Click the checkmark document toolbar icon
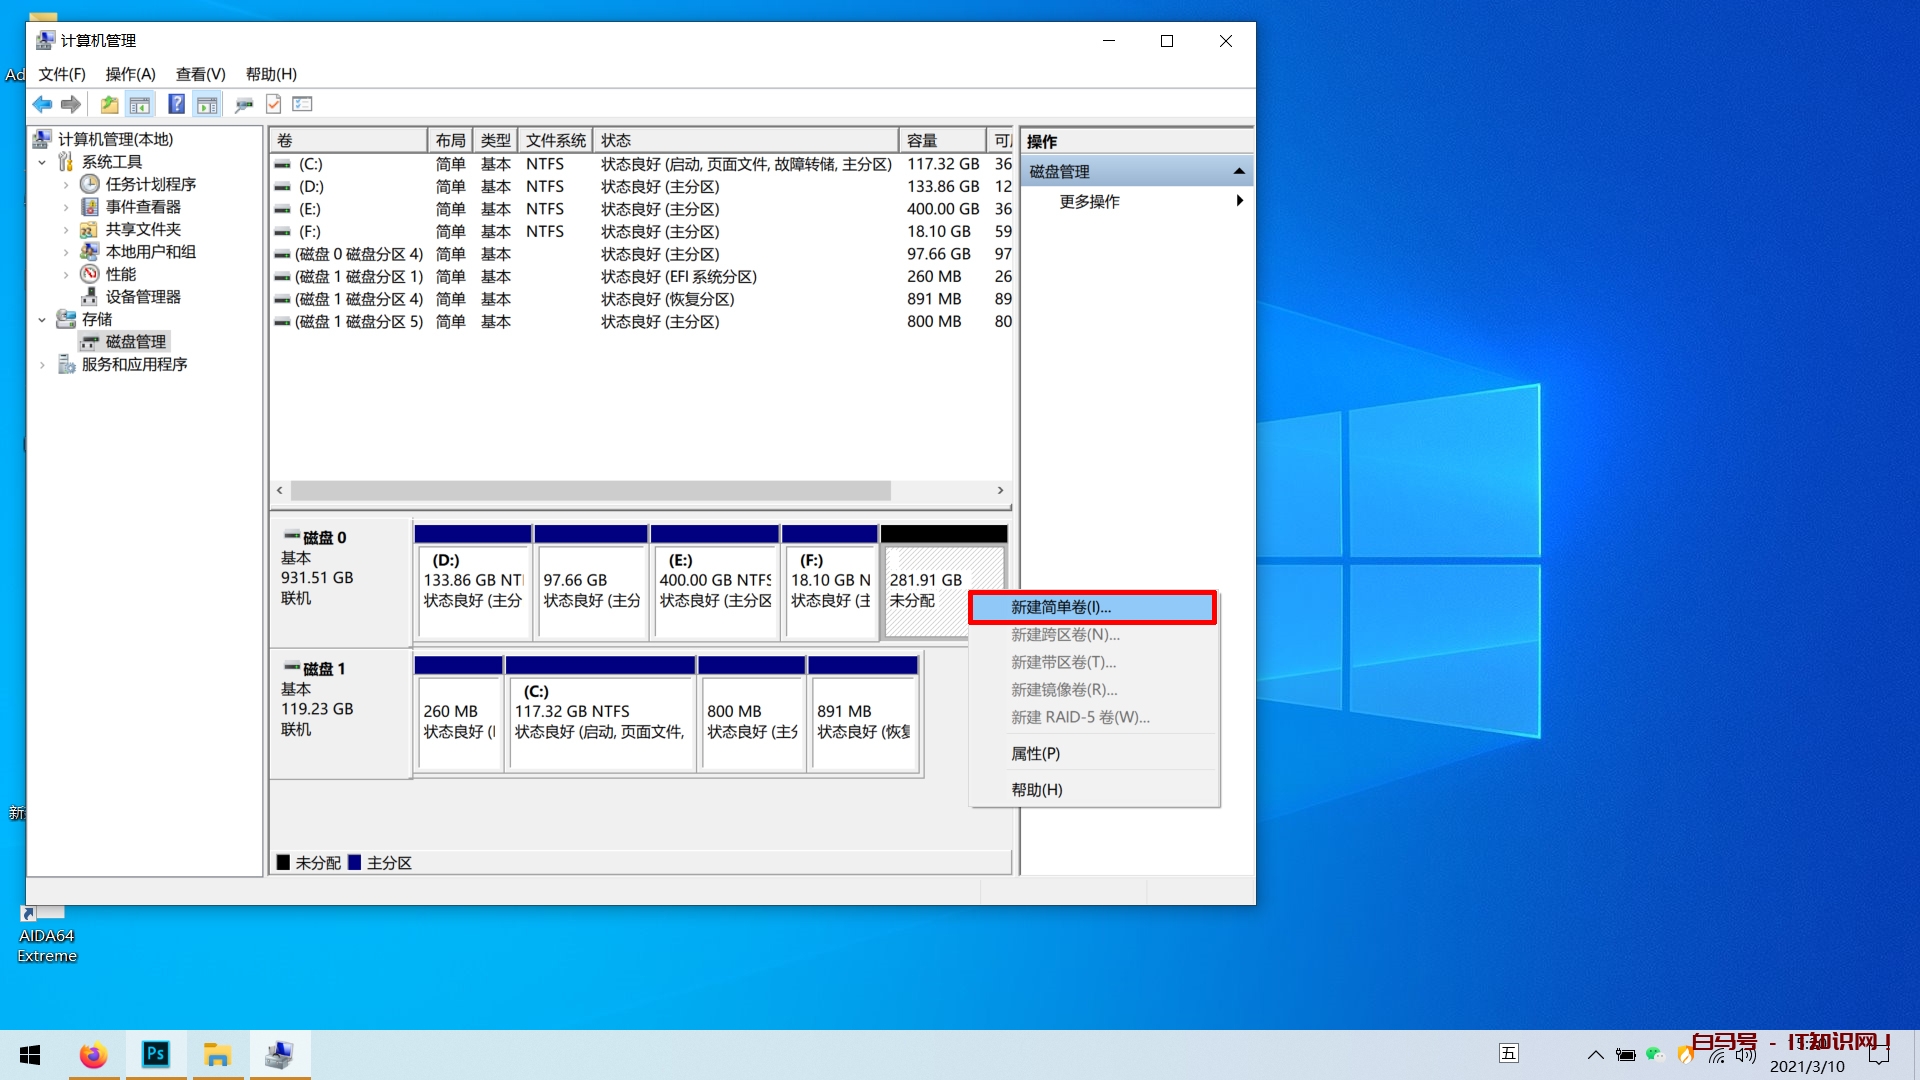 [273, 104]
